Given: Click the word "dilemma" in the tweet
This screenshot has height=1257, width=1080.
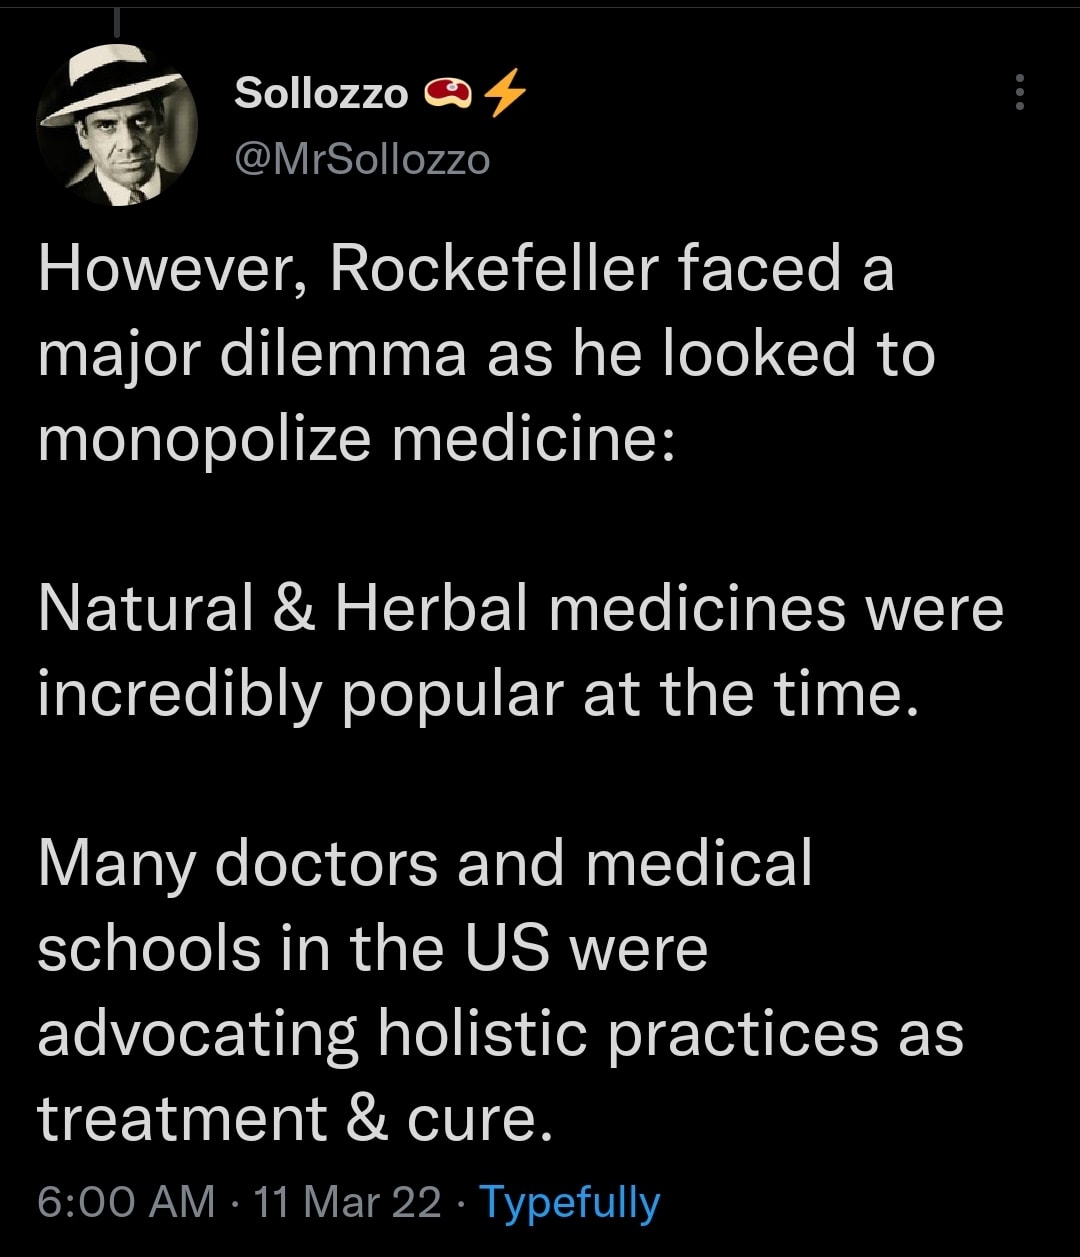Looking at the screenshot, I should (x=343, y=355).
